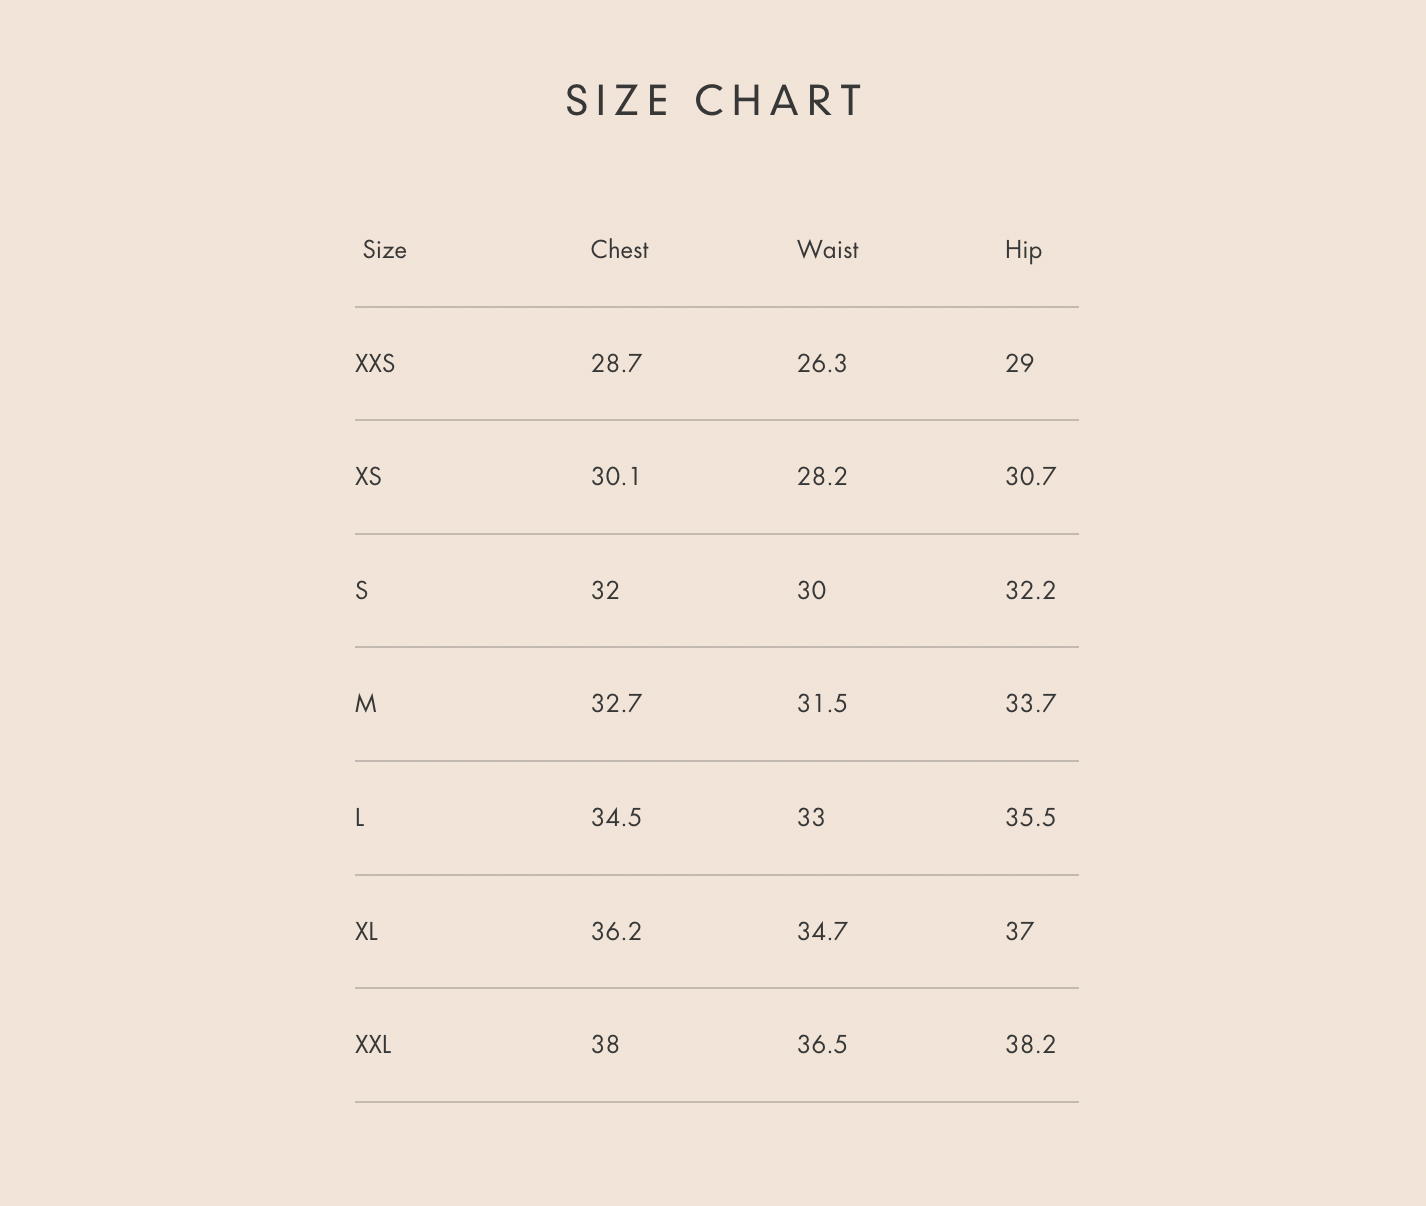Select the M waist value 31.5

click(x=822, y=704)
